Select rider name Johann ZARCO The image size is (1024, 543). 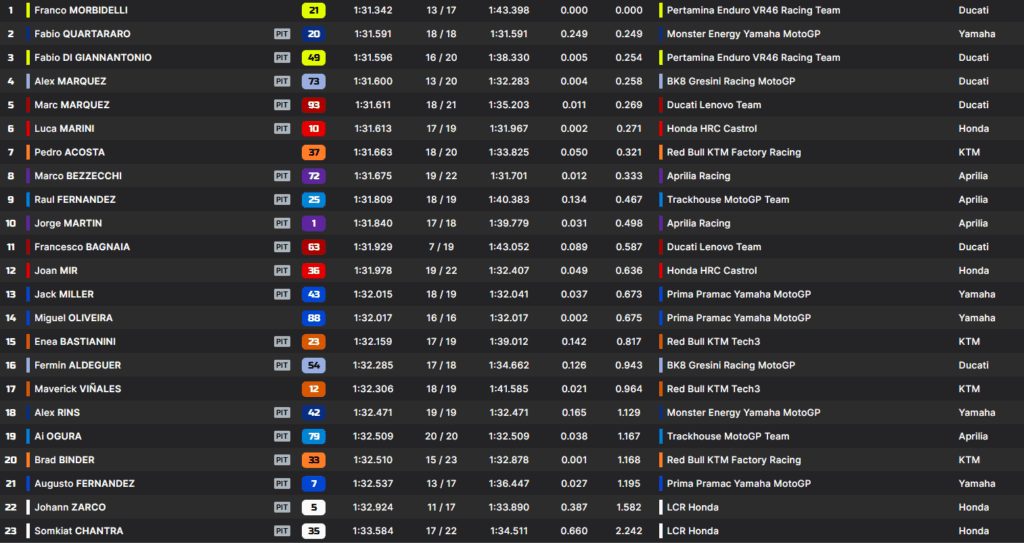[x=70, y=507]
